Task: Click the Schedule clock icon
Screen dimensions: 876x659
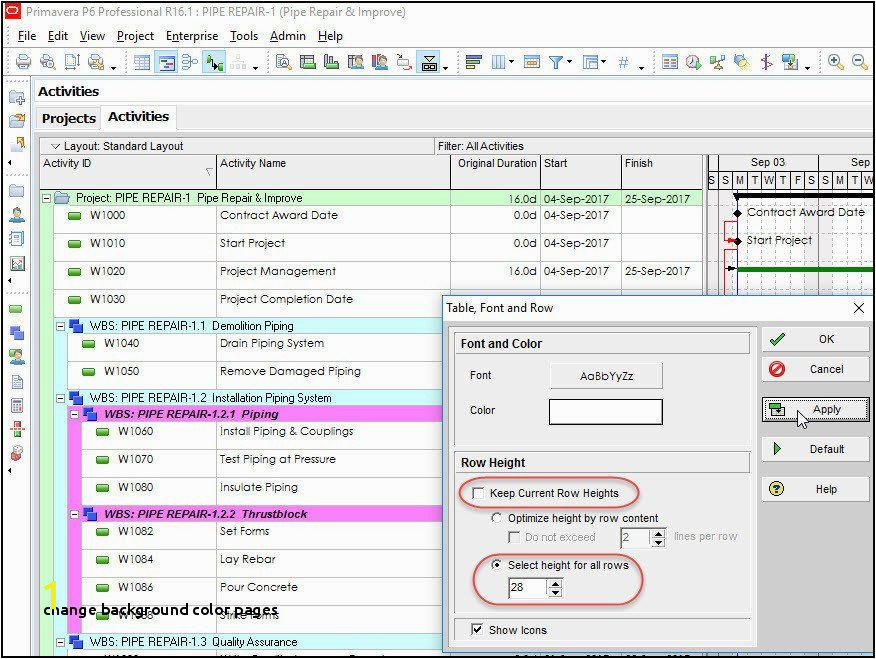Action: pos(694,62)
